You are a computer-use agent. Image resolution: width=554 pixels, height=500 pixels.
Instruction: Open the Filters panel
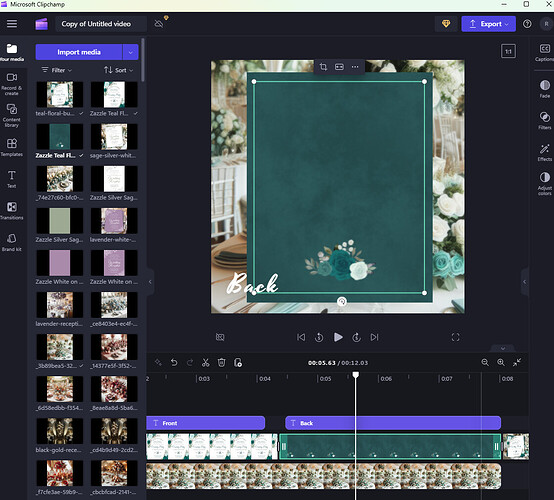point(544,120)
